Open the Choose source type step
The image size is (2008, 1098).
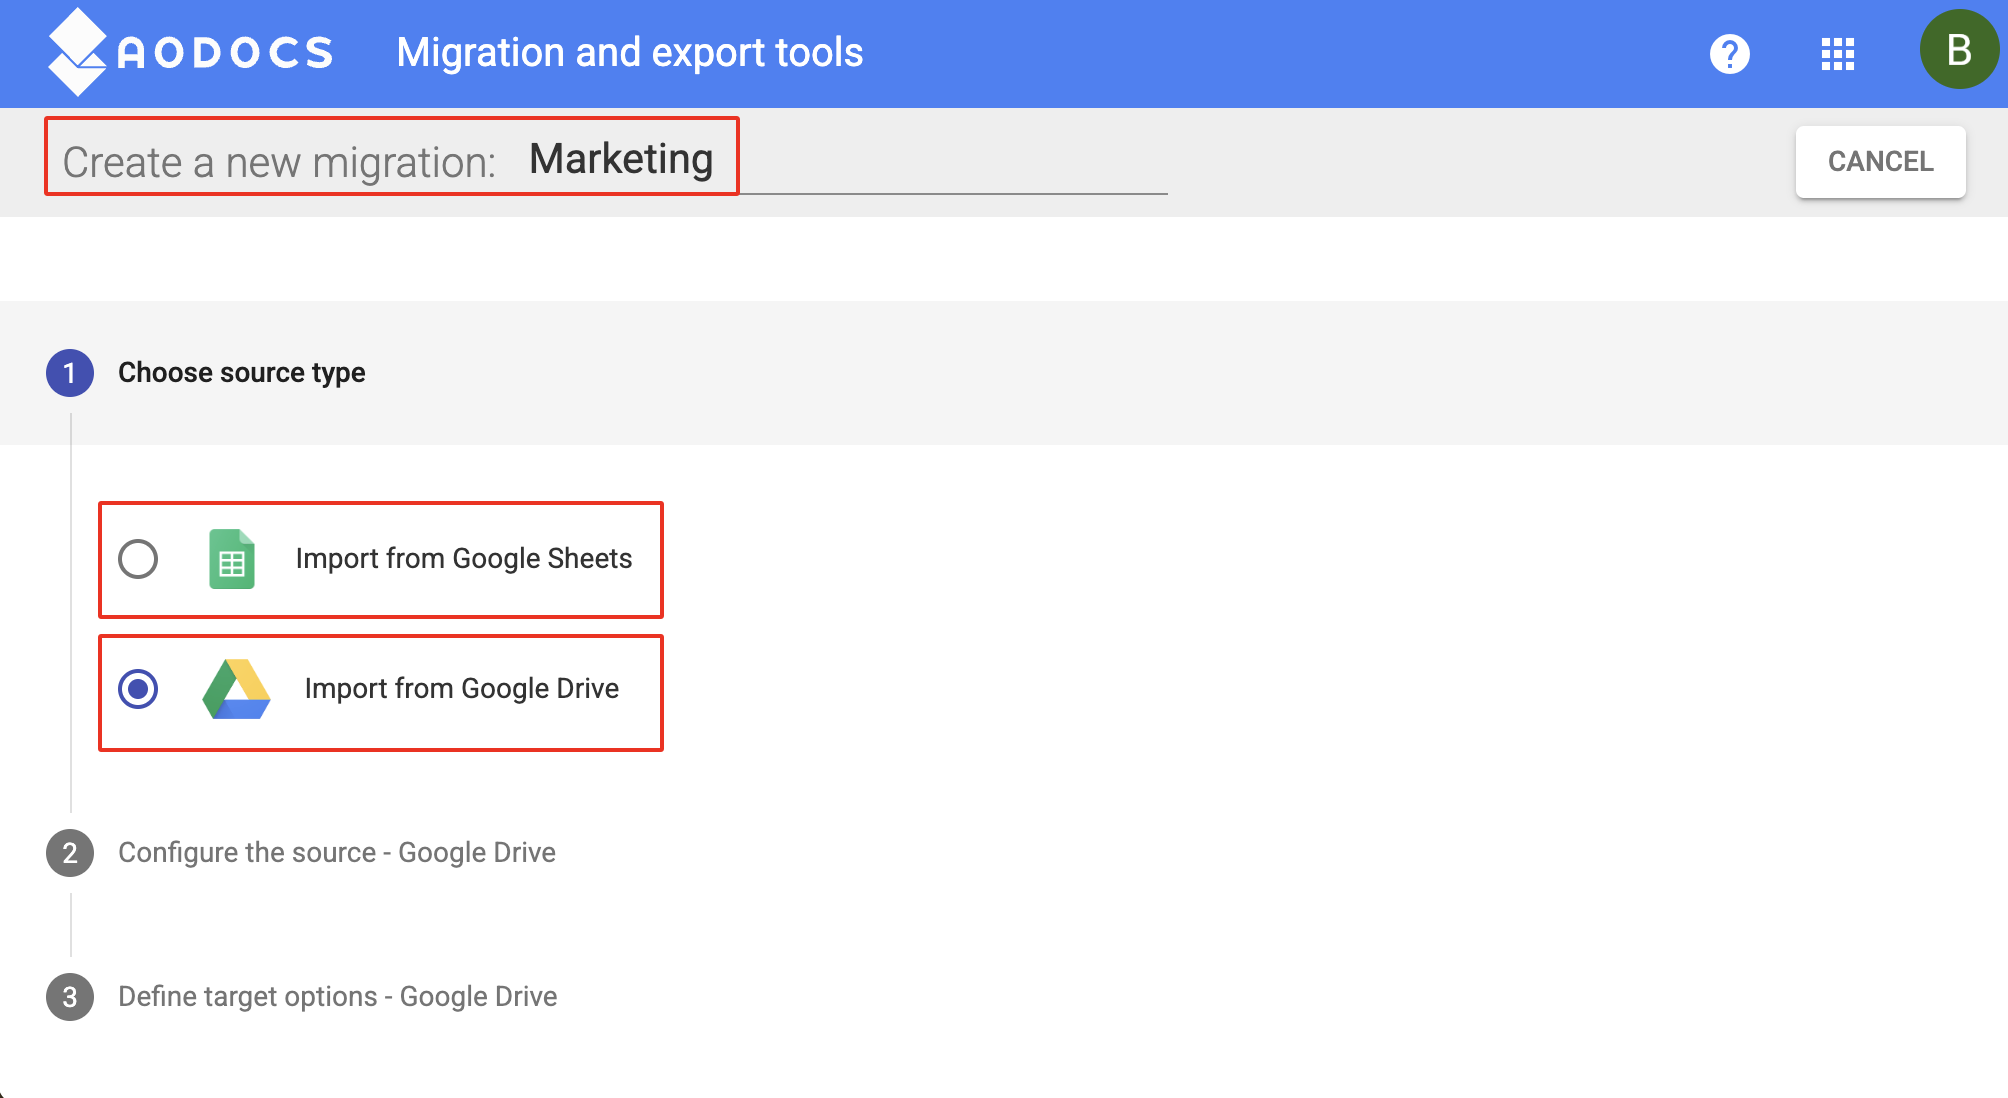click(242, 373)
